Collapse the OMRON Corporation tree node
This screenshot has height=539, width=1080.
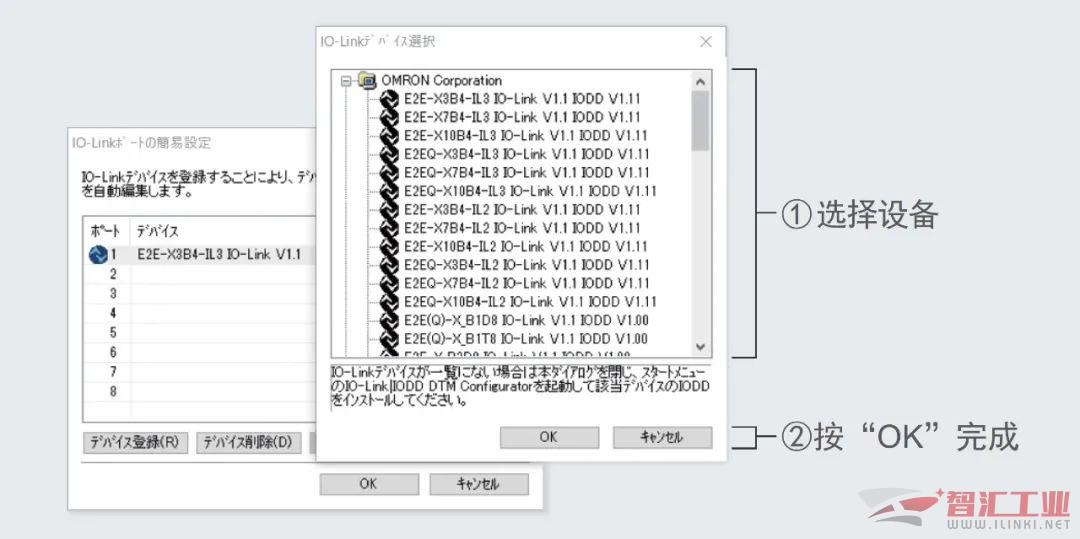346,81
